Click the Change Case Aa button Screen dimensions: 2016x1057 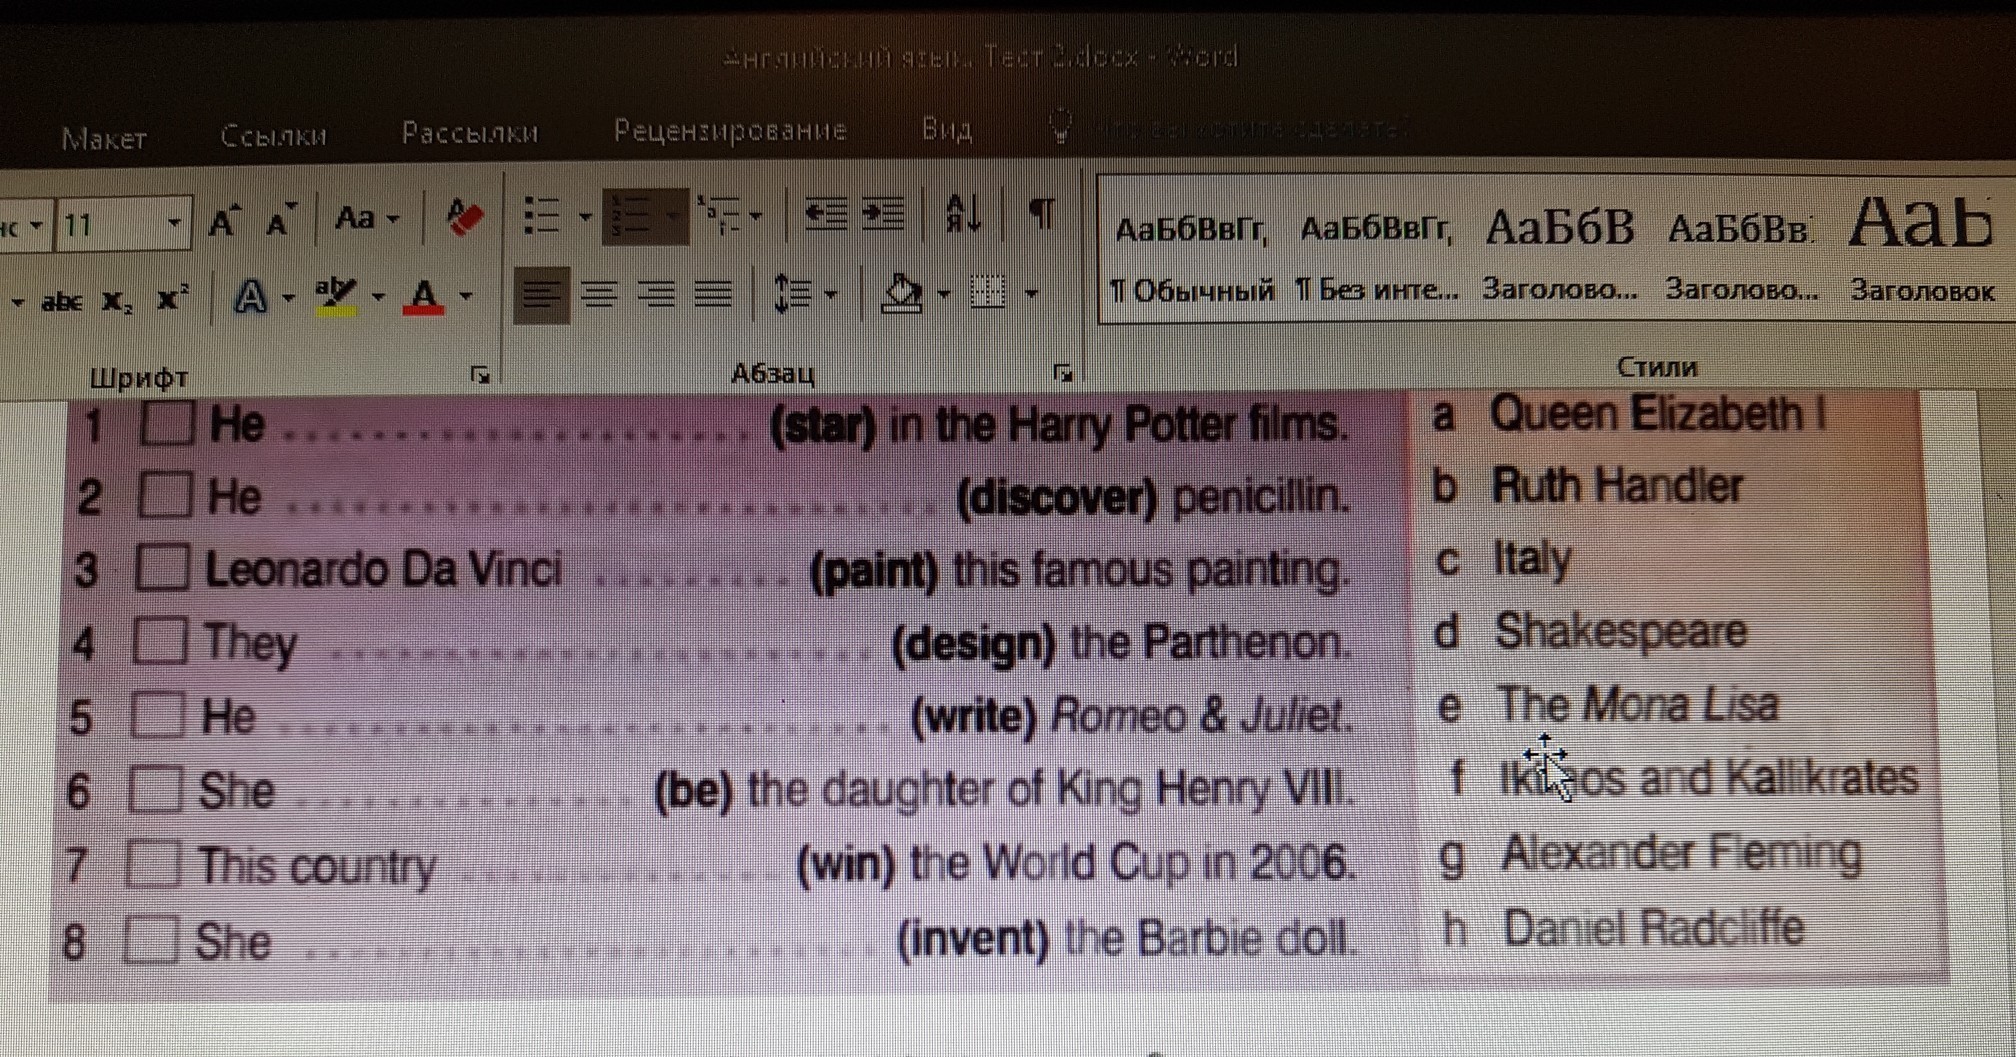pos(355,218)
